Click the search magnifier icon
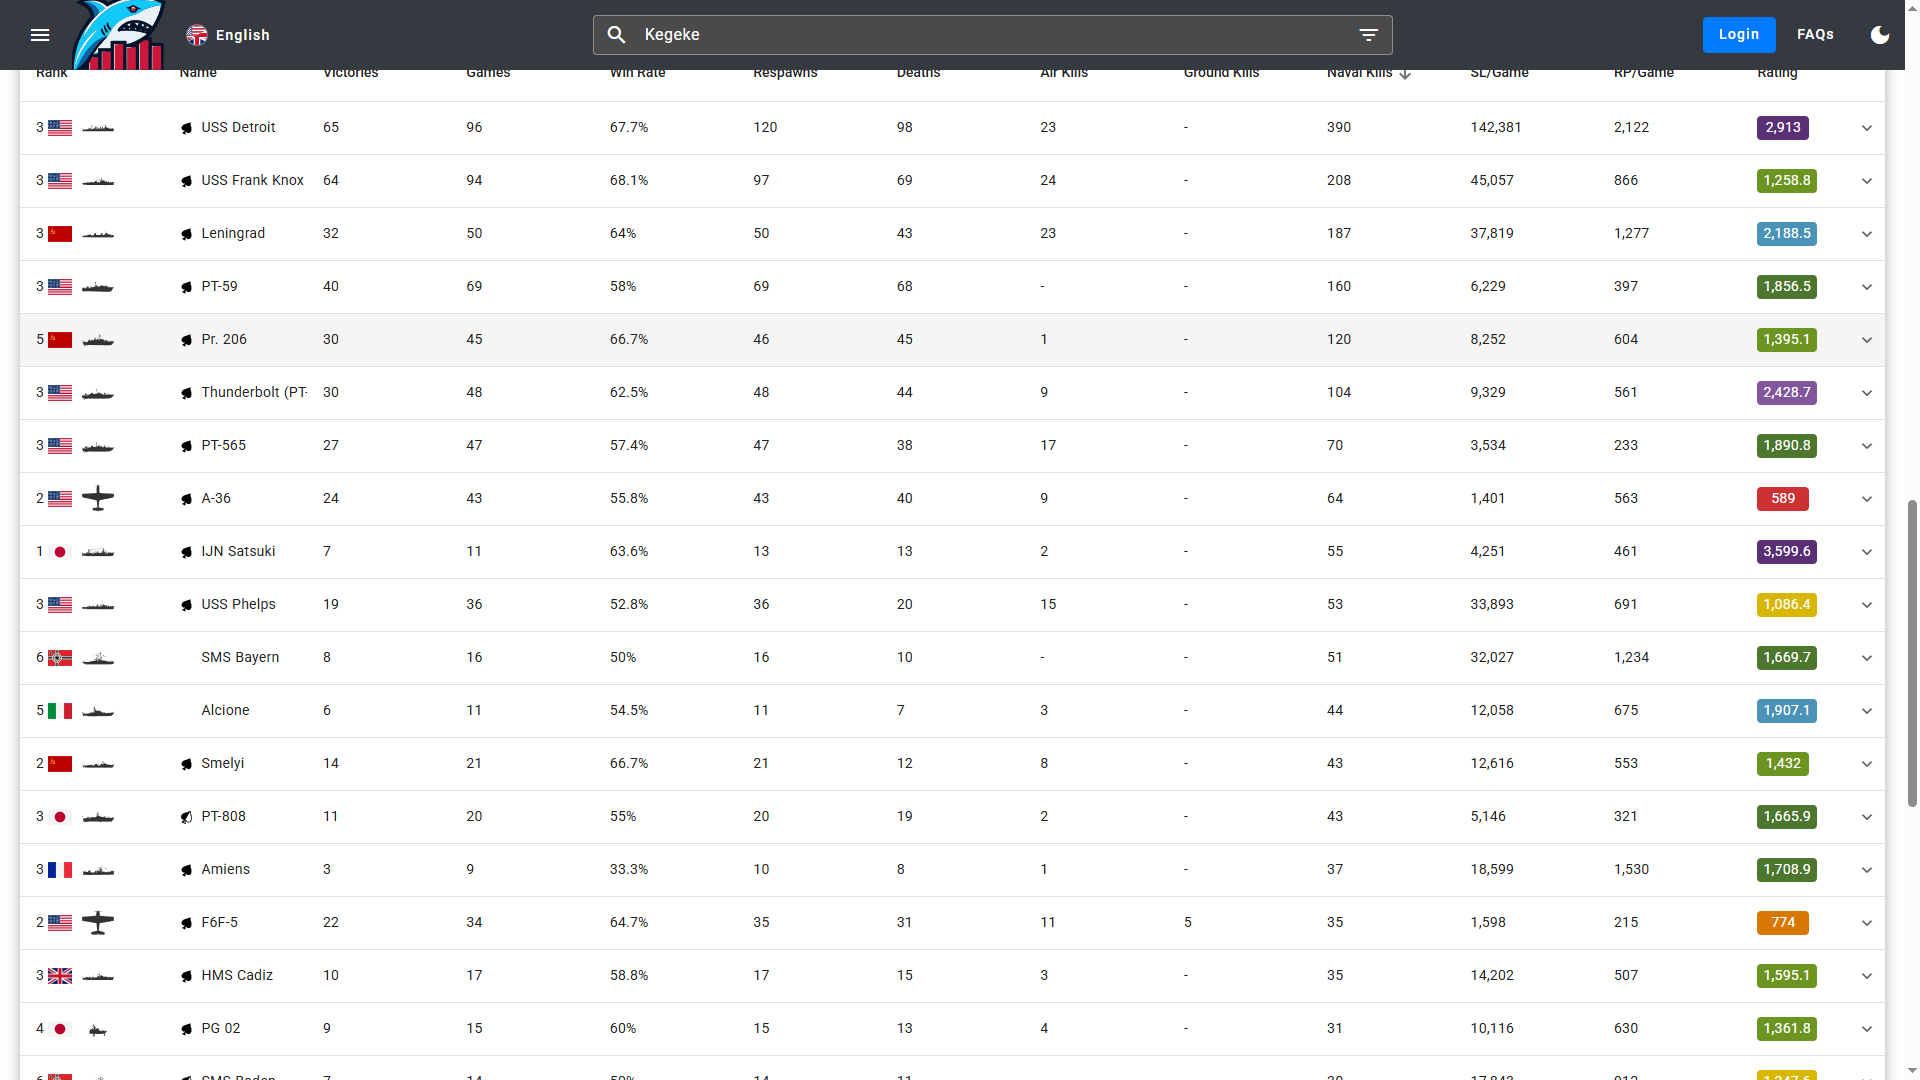The width and height of the screenshot is (1920, 1080). pyautogui.click(x=617, y=35)
